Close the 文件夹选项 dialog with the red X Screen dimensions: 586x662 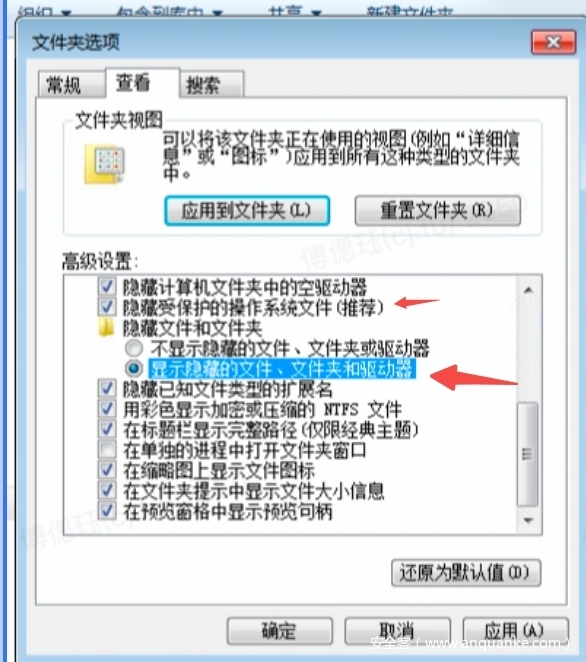tap(553, 42)
